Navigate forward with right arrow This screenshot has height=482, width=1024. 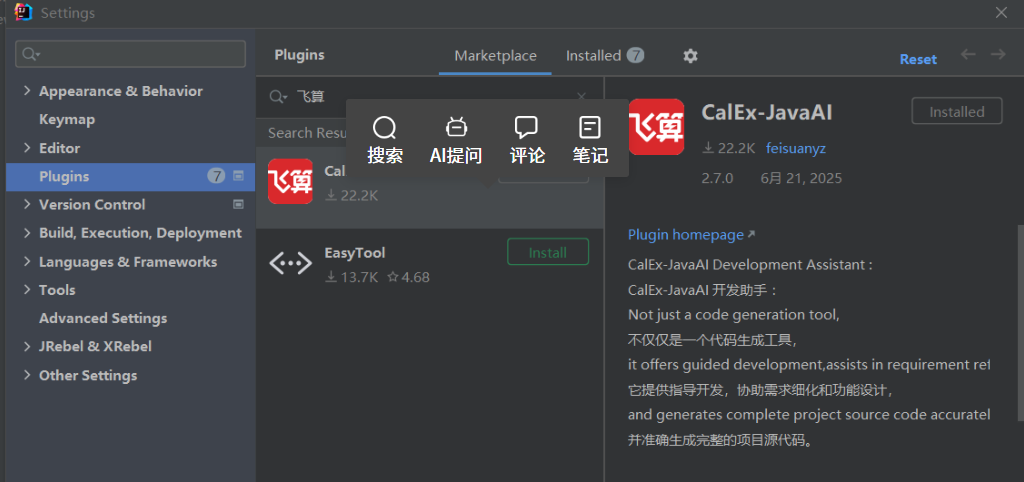998,54
